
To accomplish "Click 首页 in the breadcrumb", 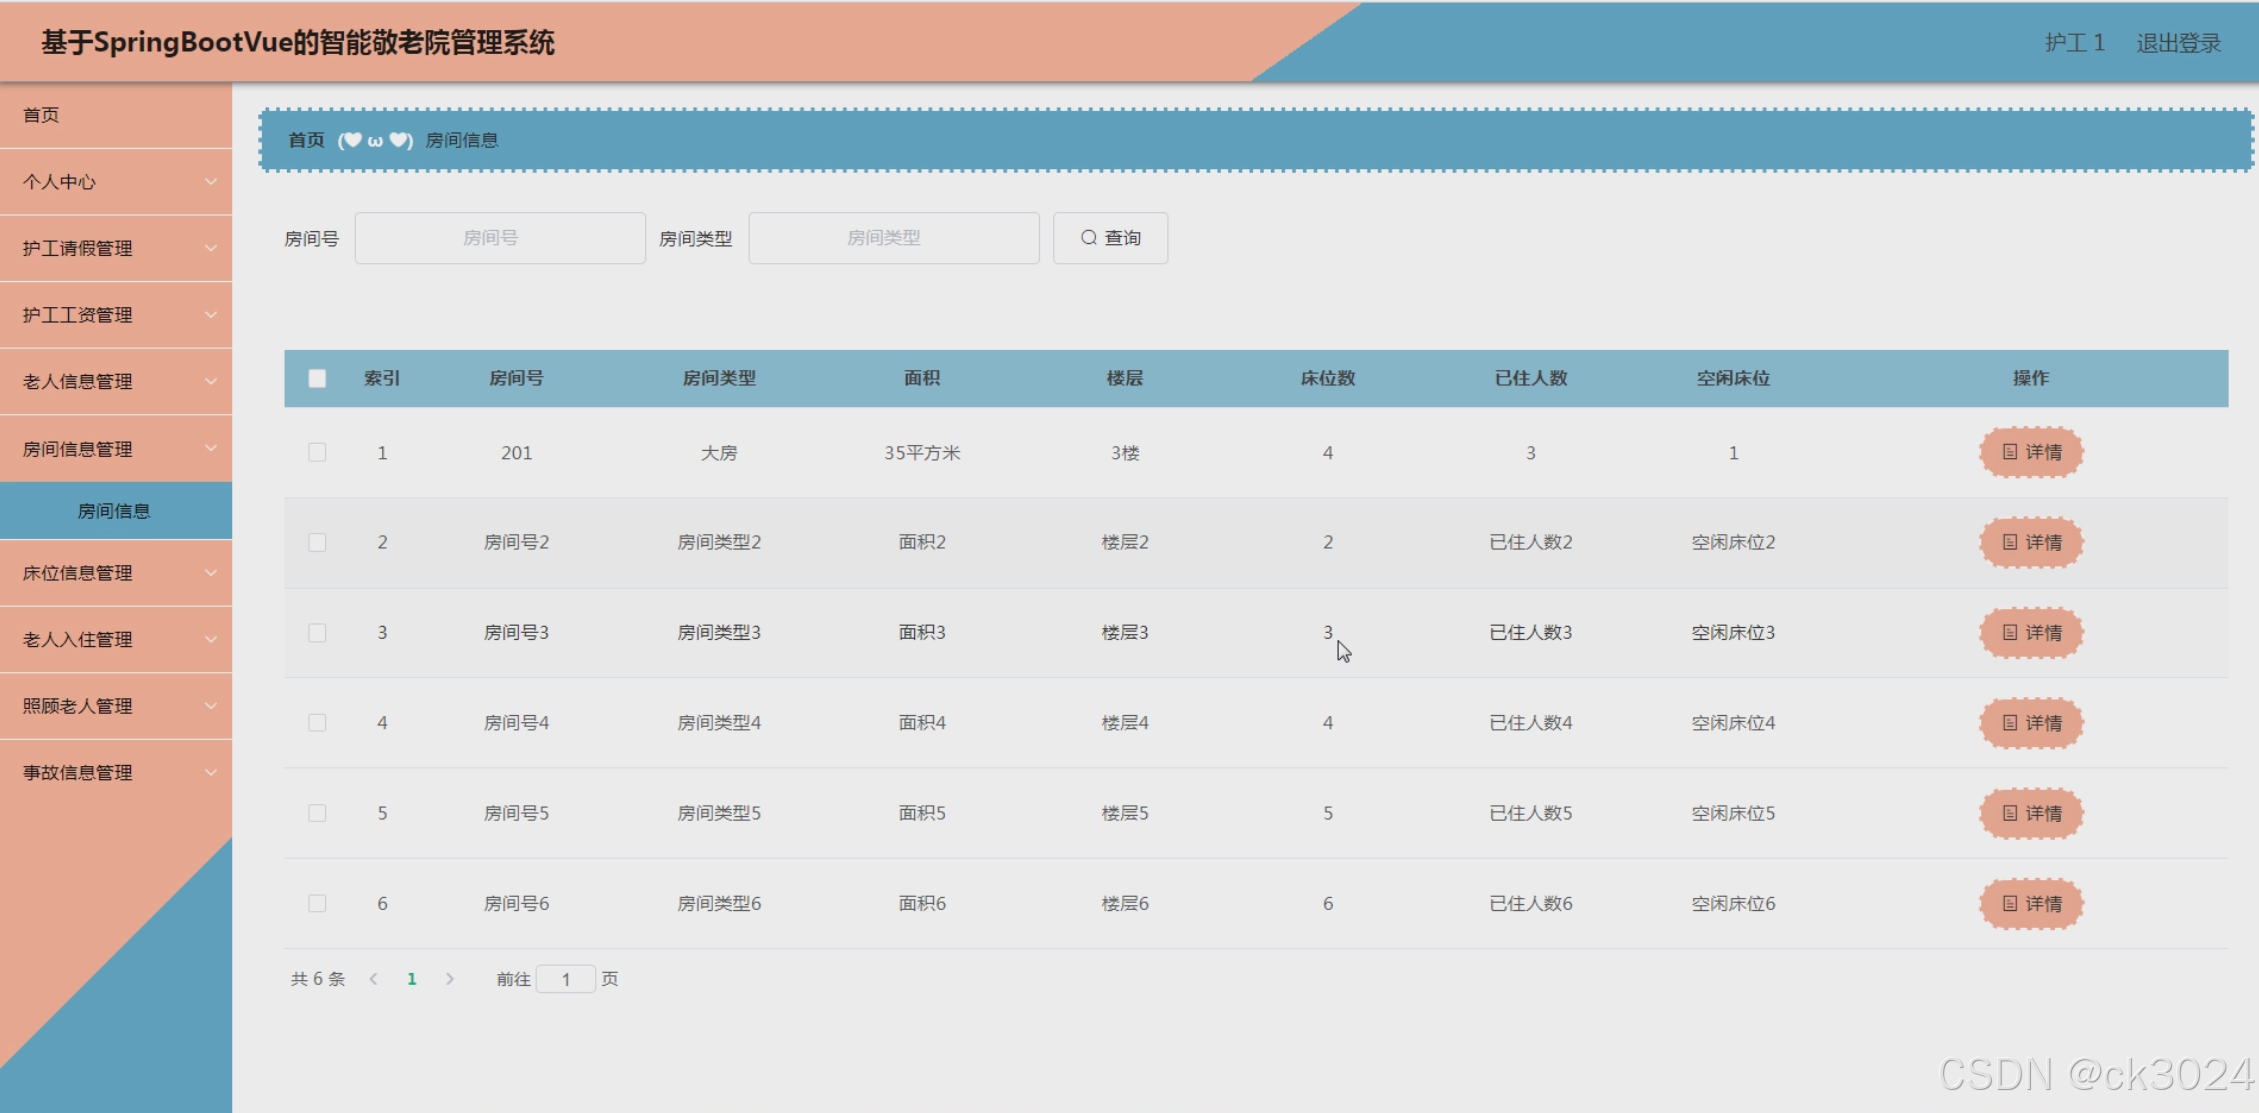I will [x=306, y=140].
